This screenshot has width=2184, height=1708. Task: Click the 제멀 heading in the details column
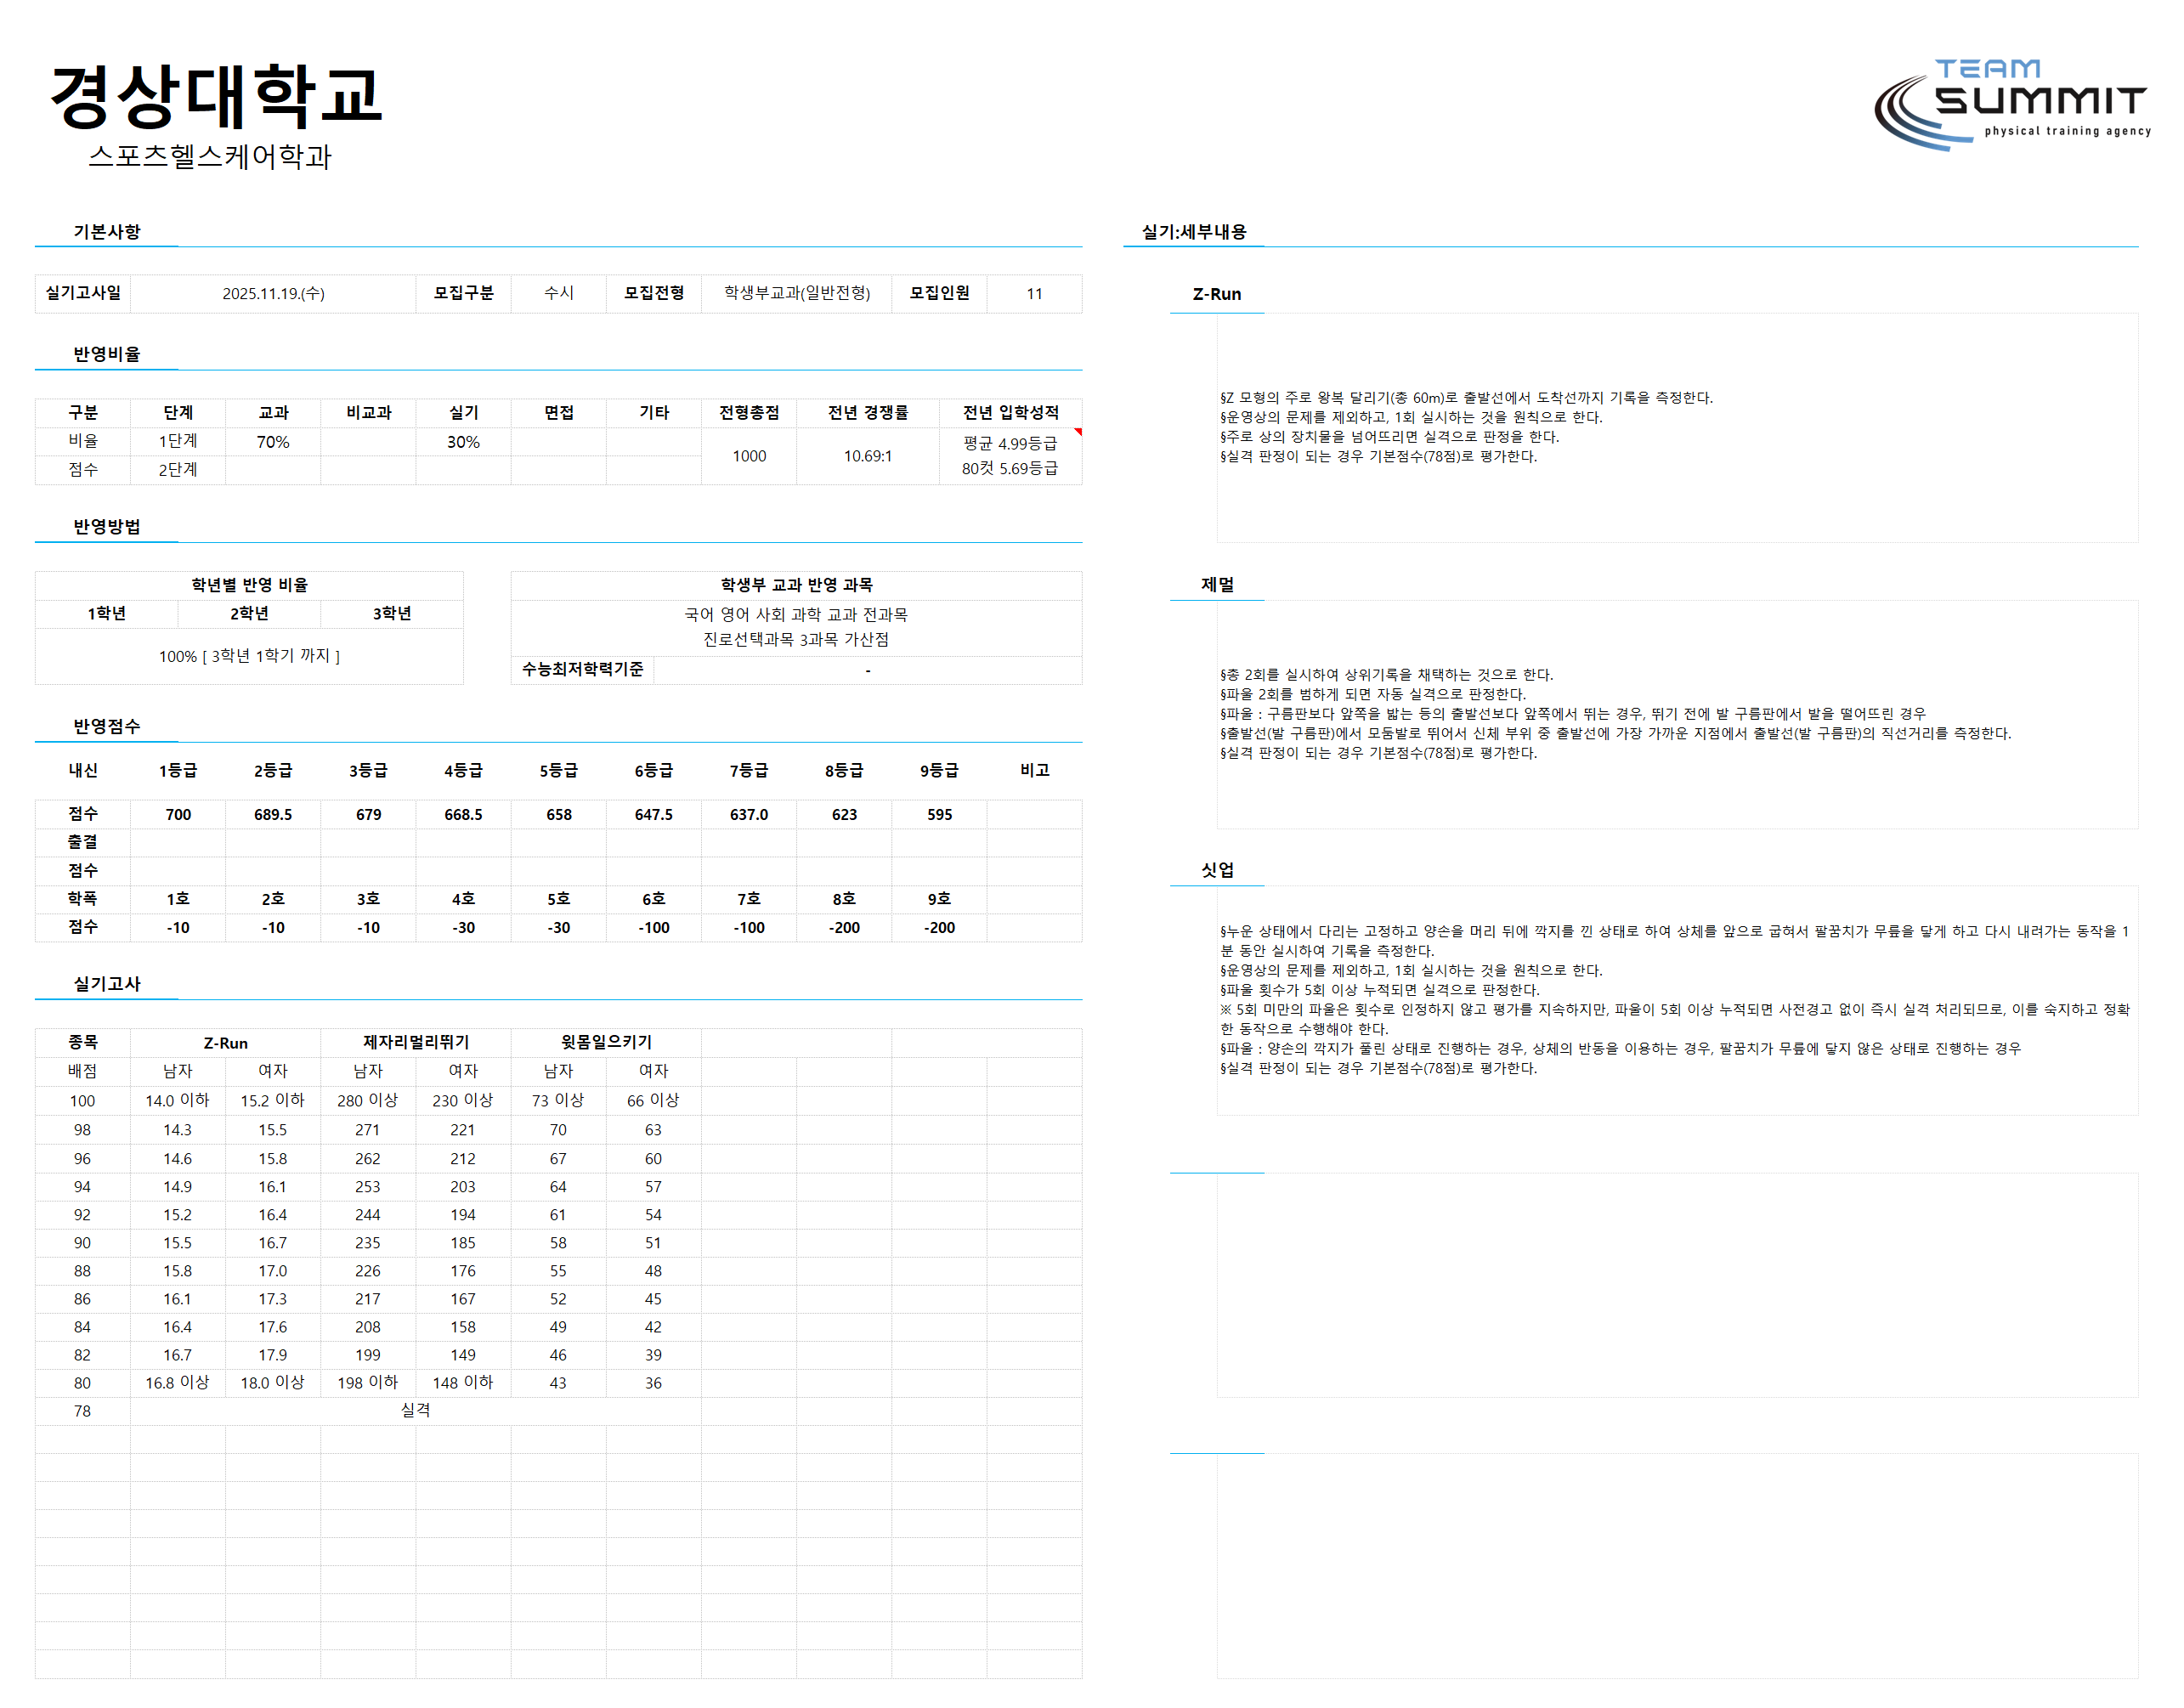[1217, 585]
